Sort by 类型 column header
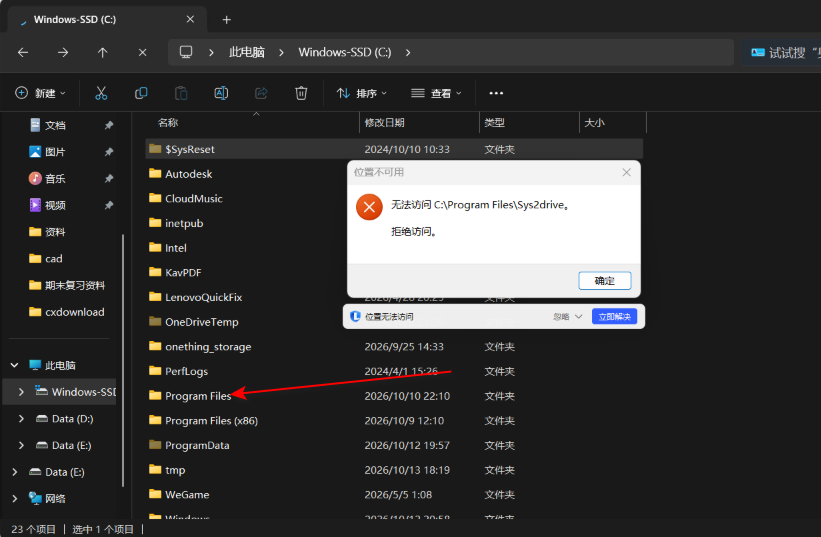 [x=494, y=122]
